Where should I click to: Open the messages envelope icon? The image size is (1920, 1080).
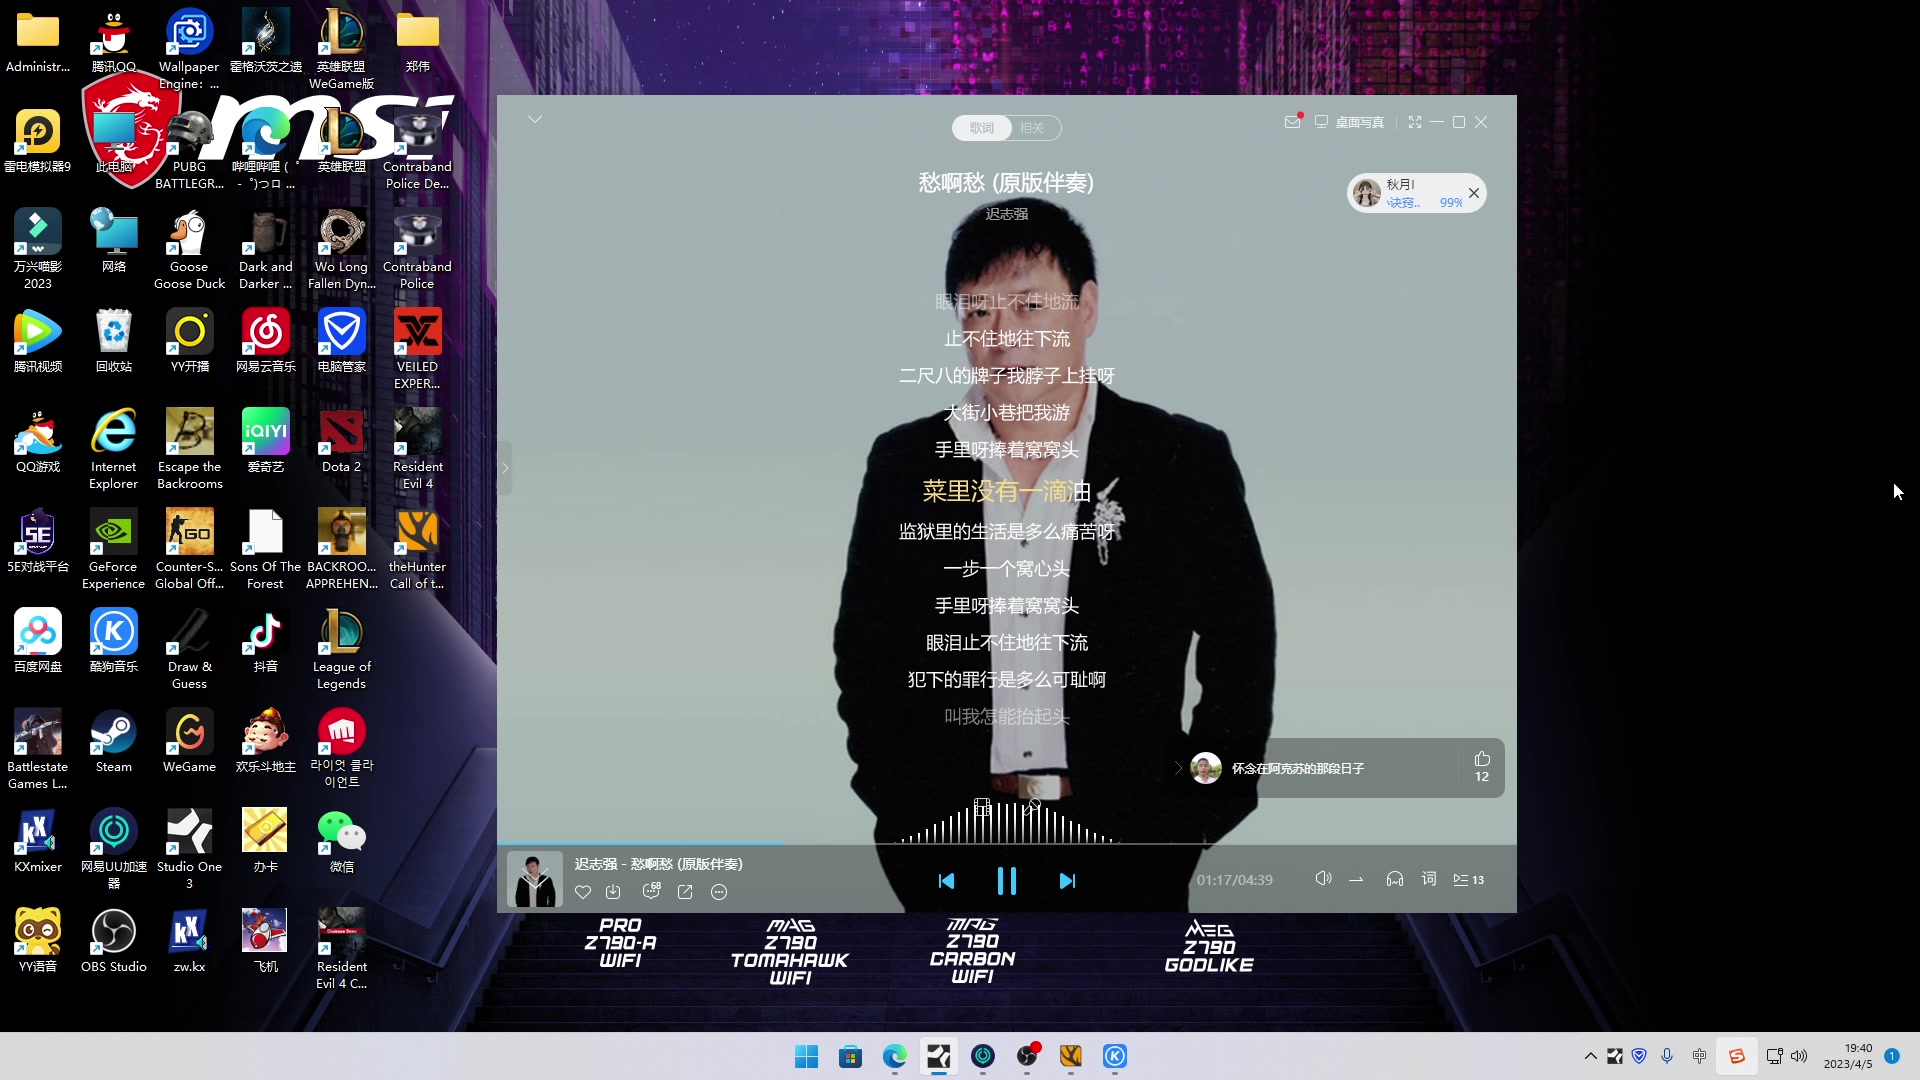click(1292, 122)
